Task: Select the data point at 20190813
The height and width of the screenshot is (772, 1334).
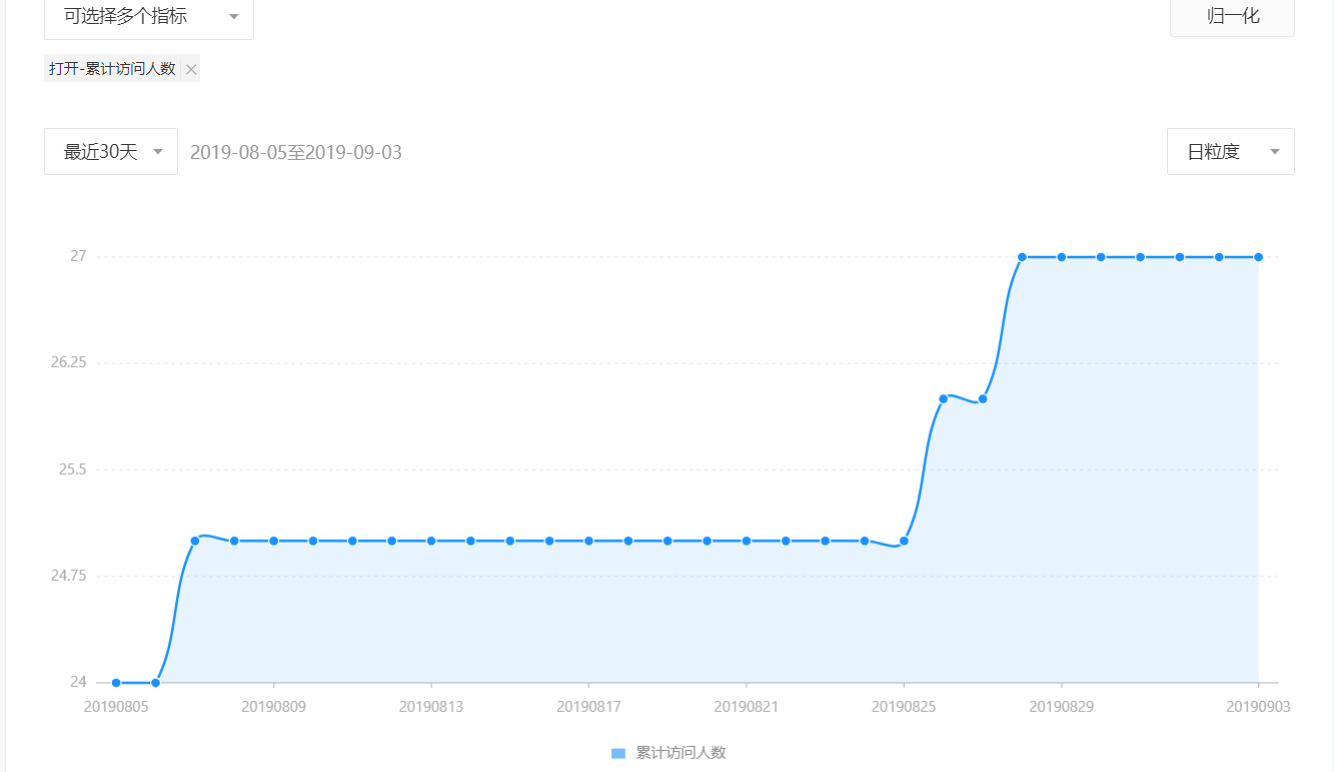Action: tap(431, 541)
